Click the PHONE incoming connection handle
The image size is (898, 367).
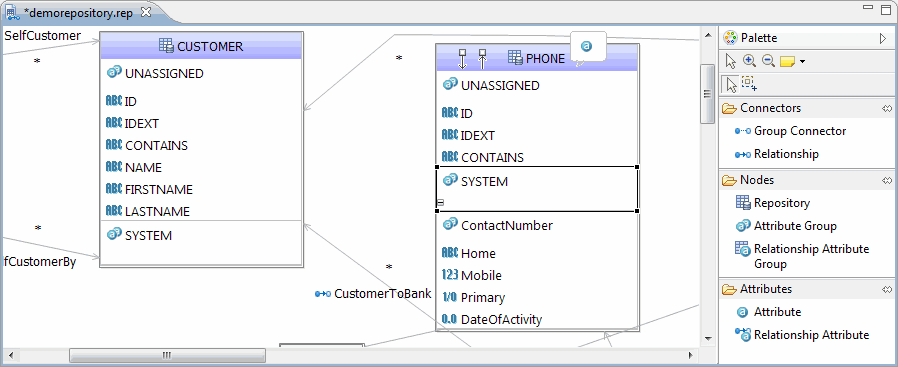482,58
